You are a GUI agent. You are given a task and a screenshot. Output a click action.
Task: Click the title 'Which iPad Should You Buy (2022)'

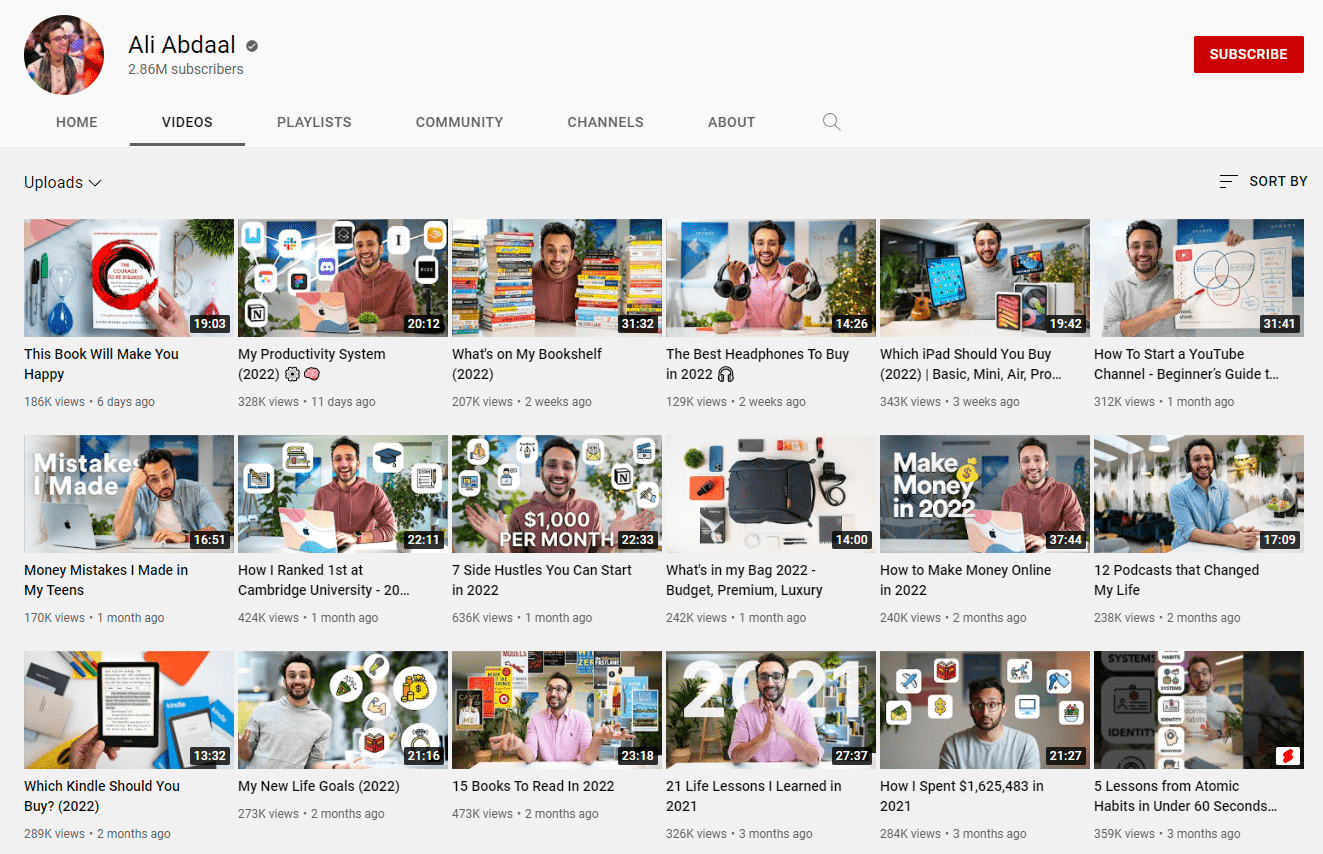coord(971,364)
